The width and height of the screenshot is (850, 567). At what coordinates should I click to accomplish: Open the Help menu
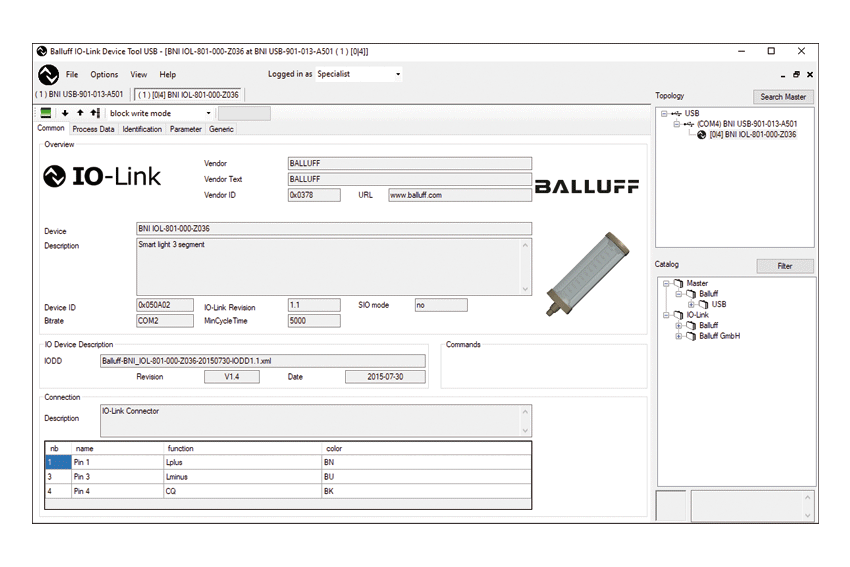click(168, 75)
